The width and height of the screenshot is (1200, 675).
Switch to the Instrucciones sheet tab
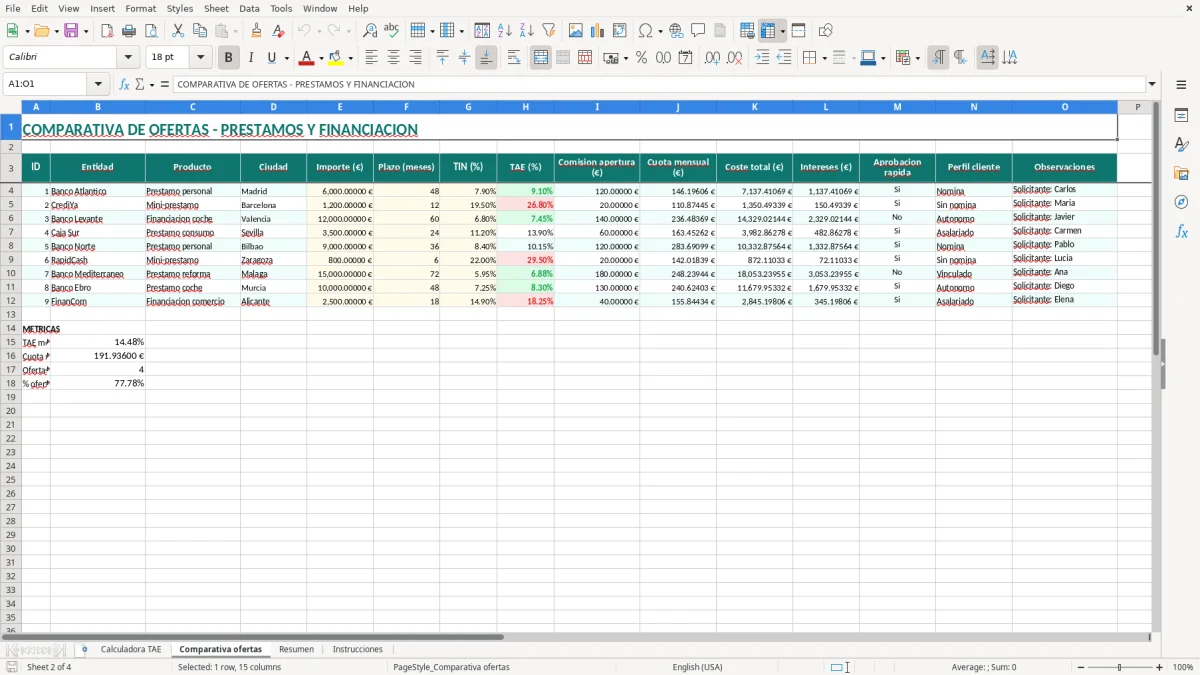point(357,650)
